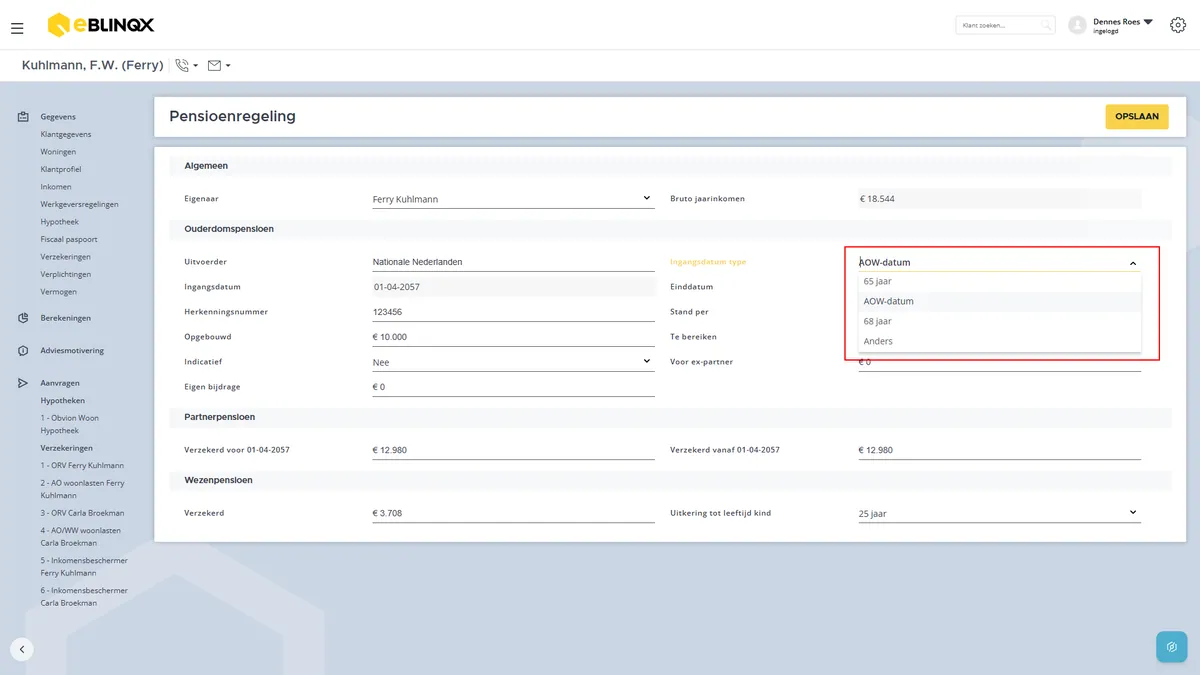Click the Berekeningen sidebar icon
Screen dimensions: 1200x675
(23, 318)
